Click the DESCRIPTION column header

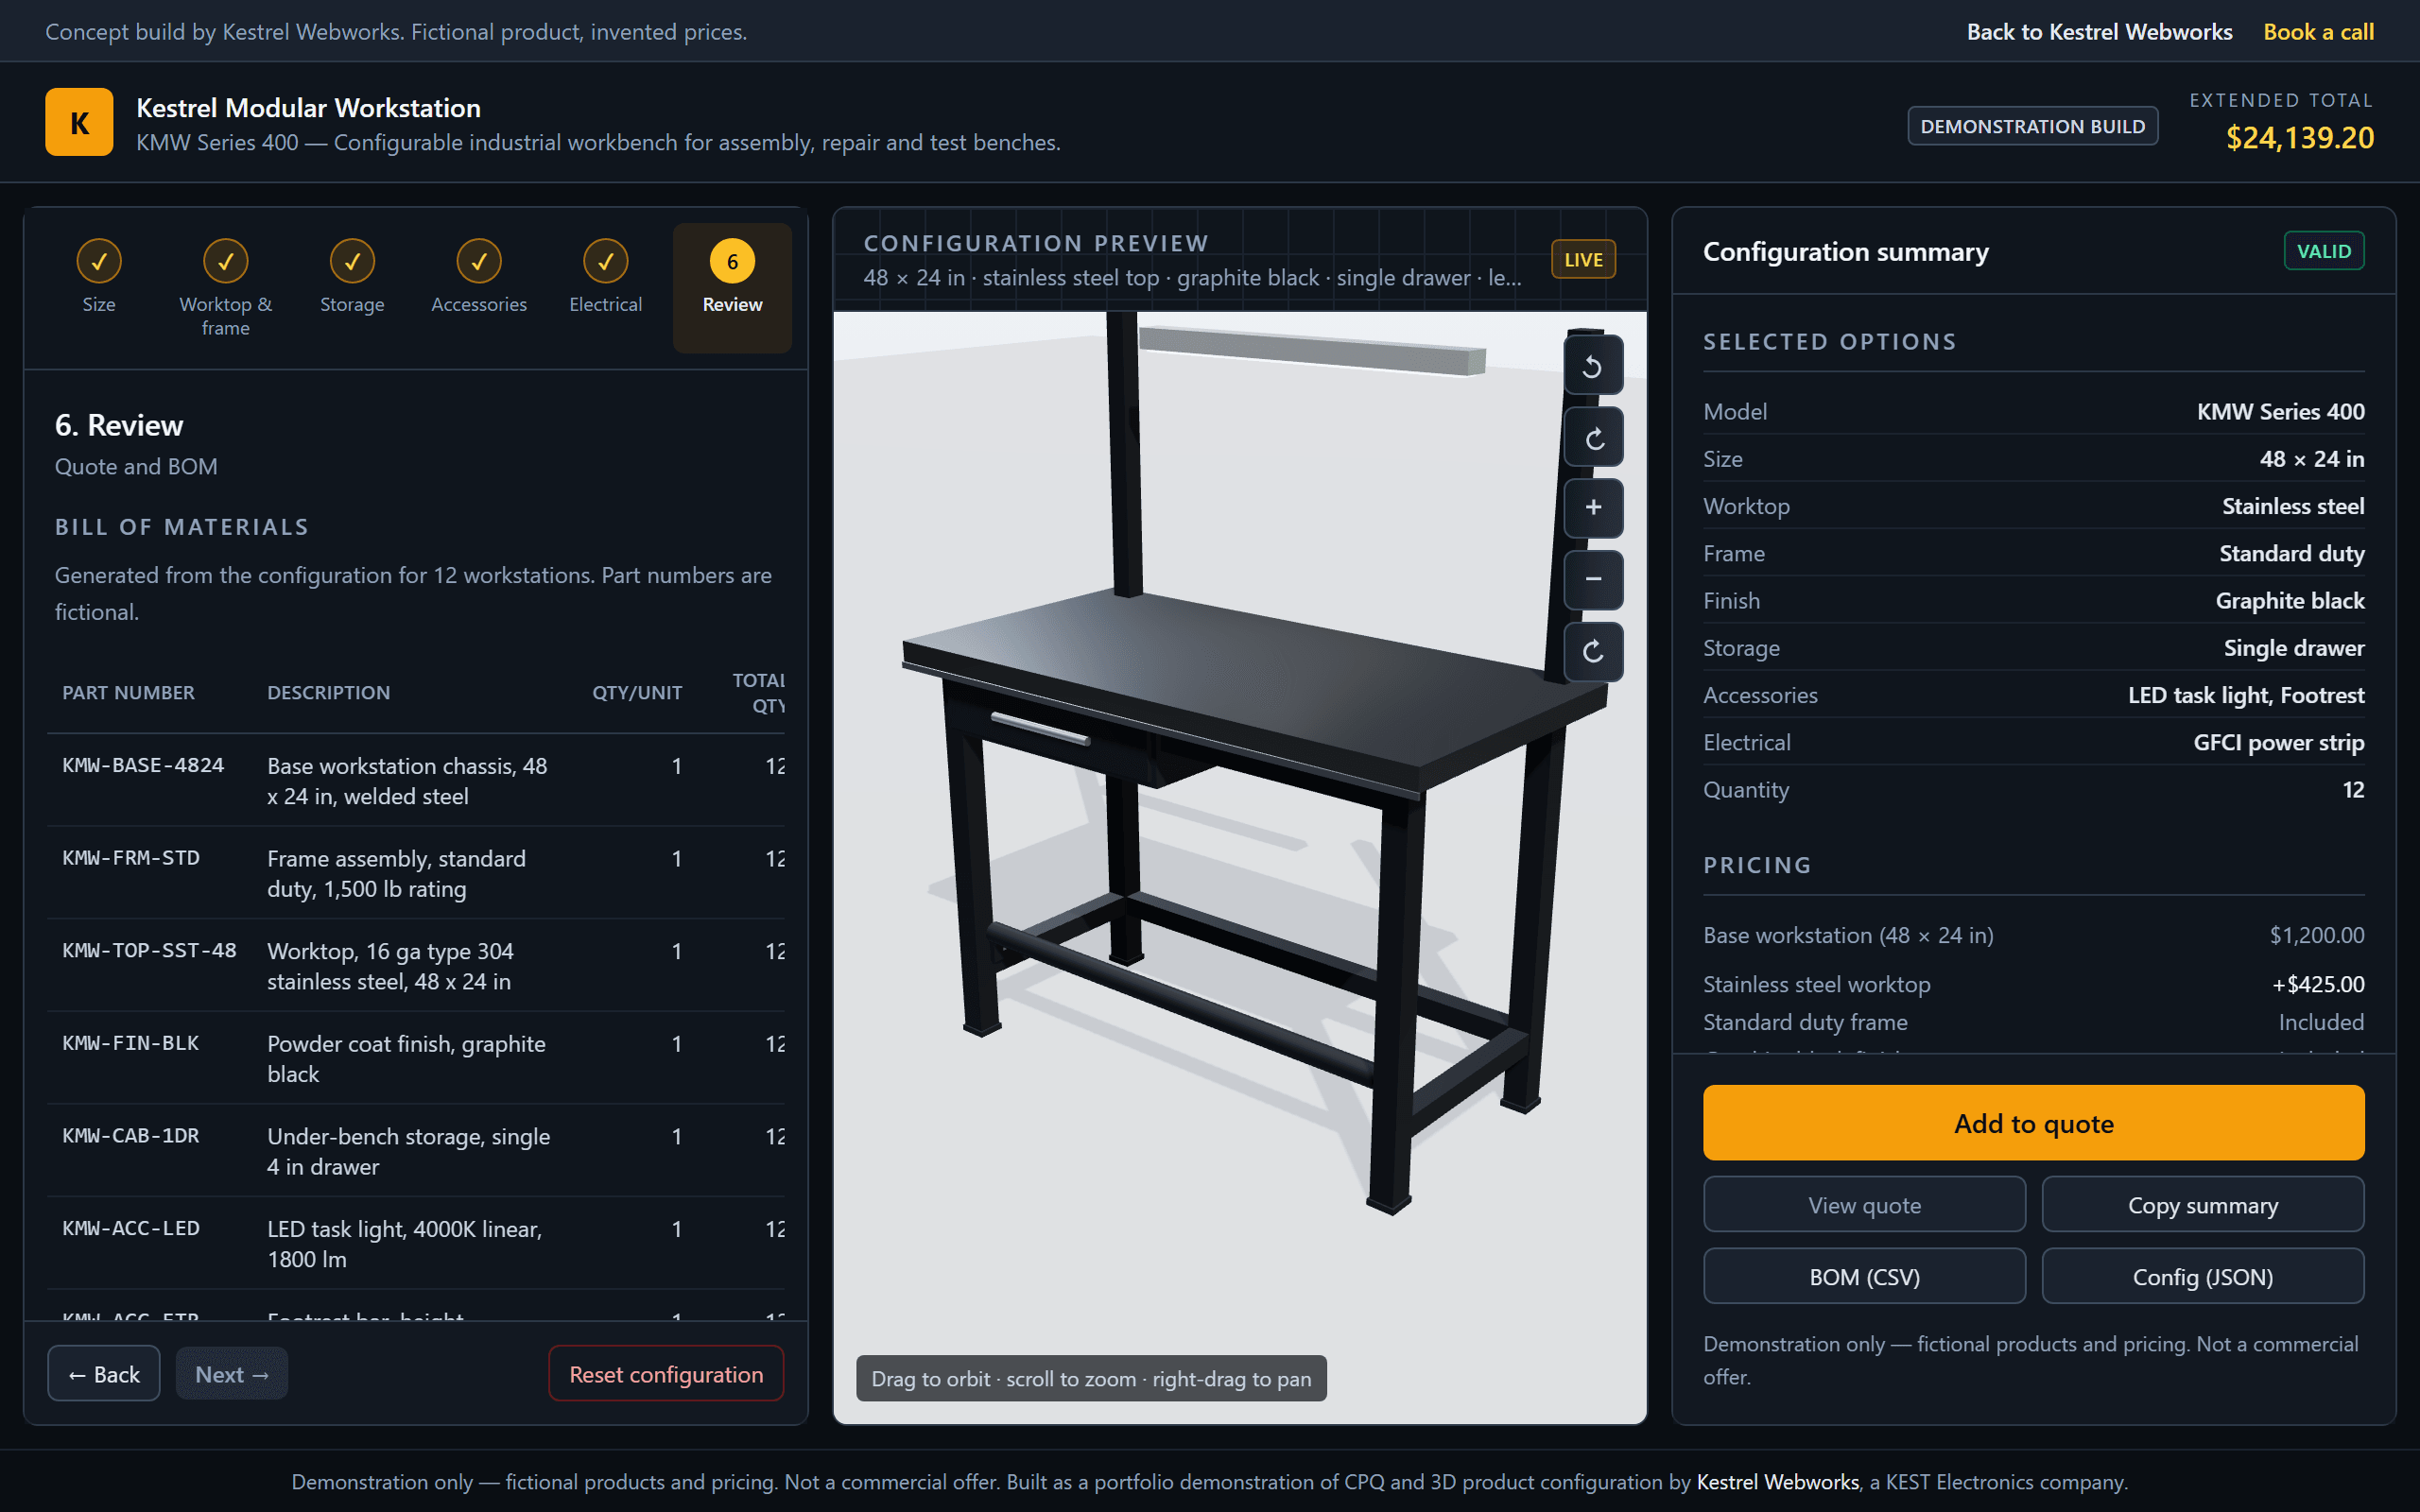coord(328,692)
